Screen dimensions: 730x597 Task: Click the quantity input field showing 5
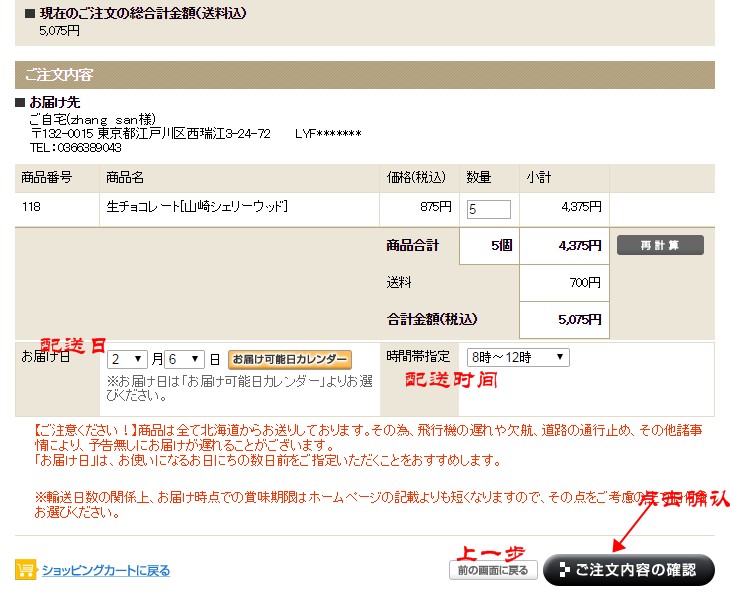pos(488,209)
